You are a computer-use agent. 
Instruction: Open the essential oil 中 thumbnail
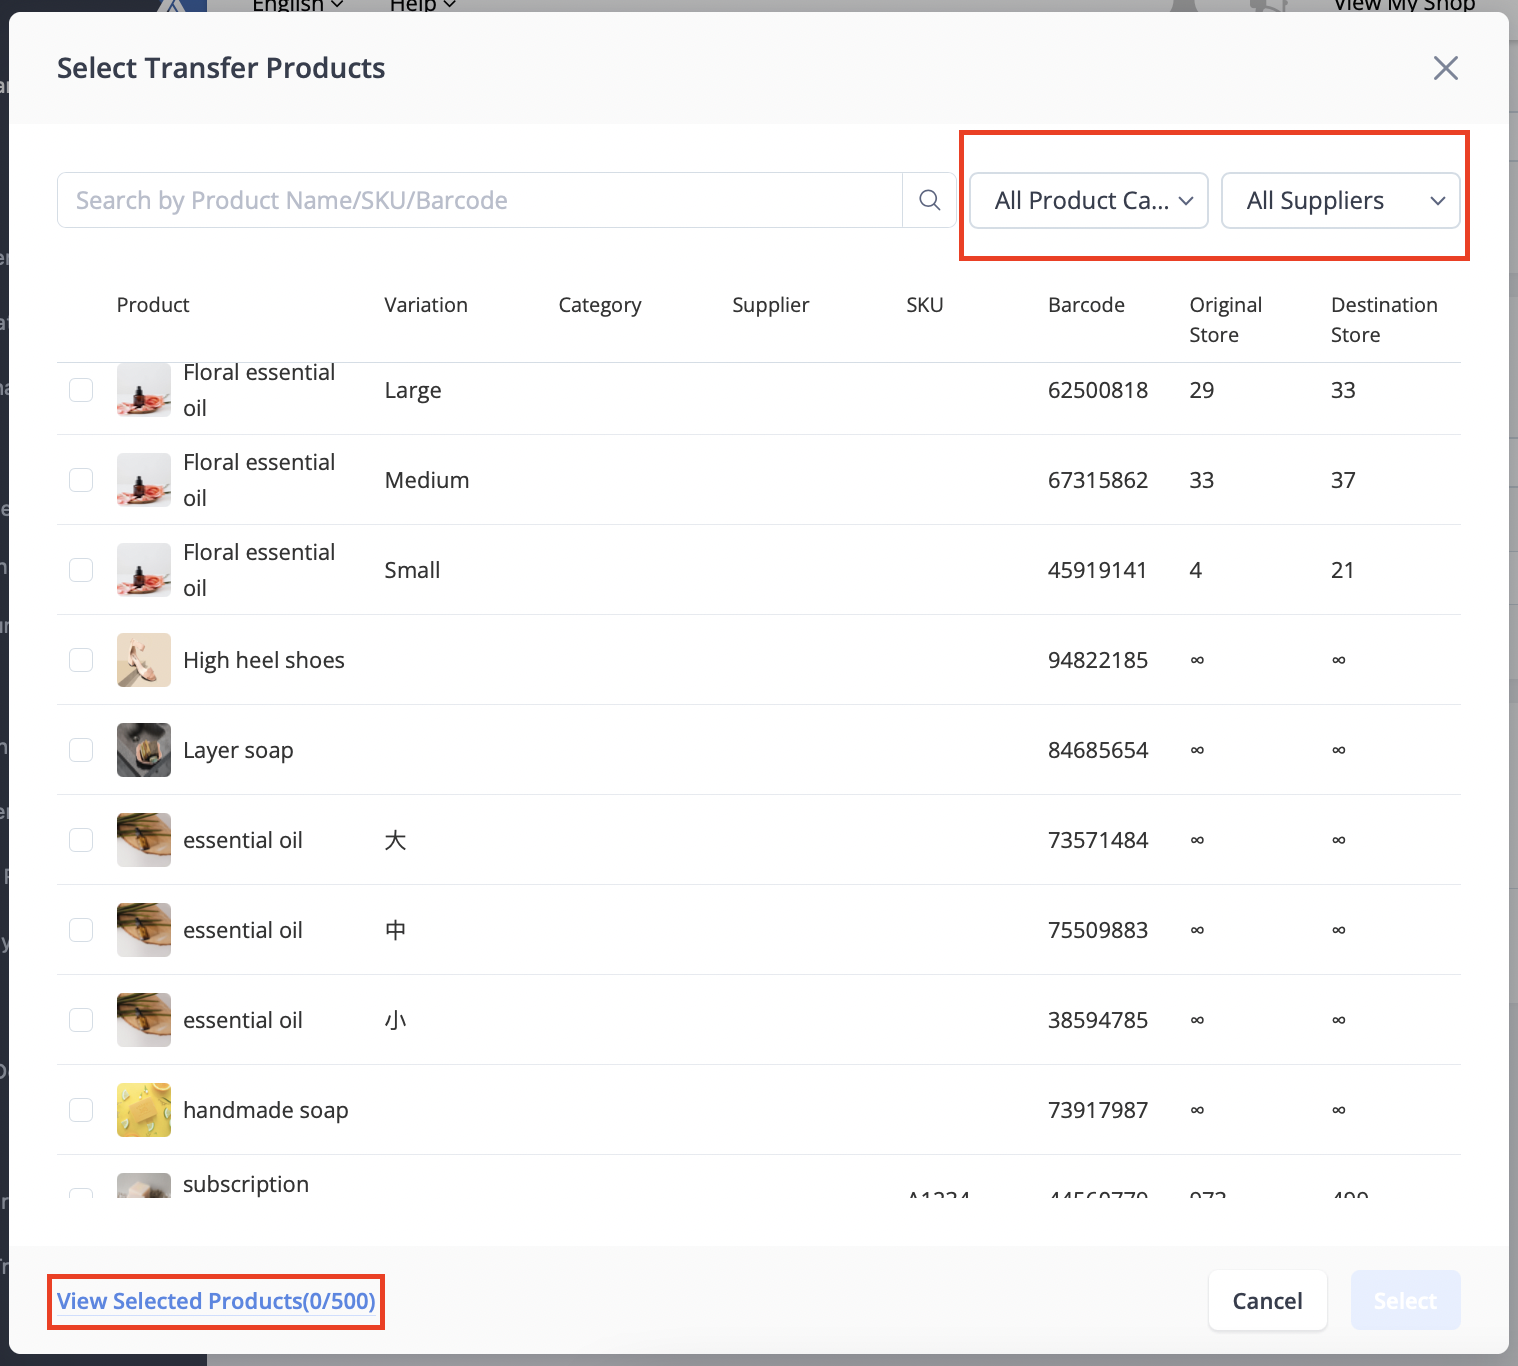[143, 930]
